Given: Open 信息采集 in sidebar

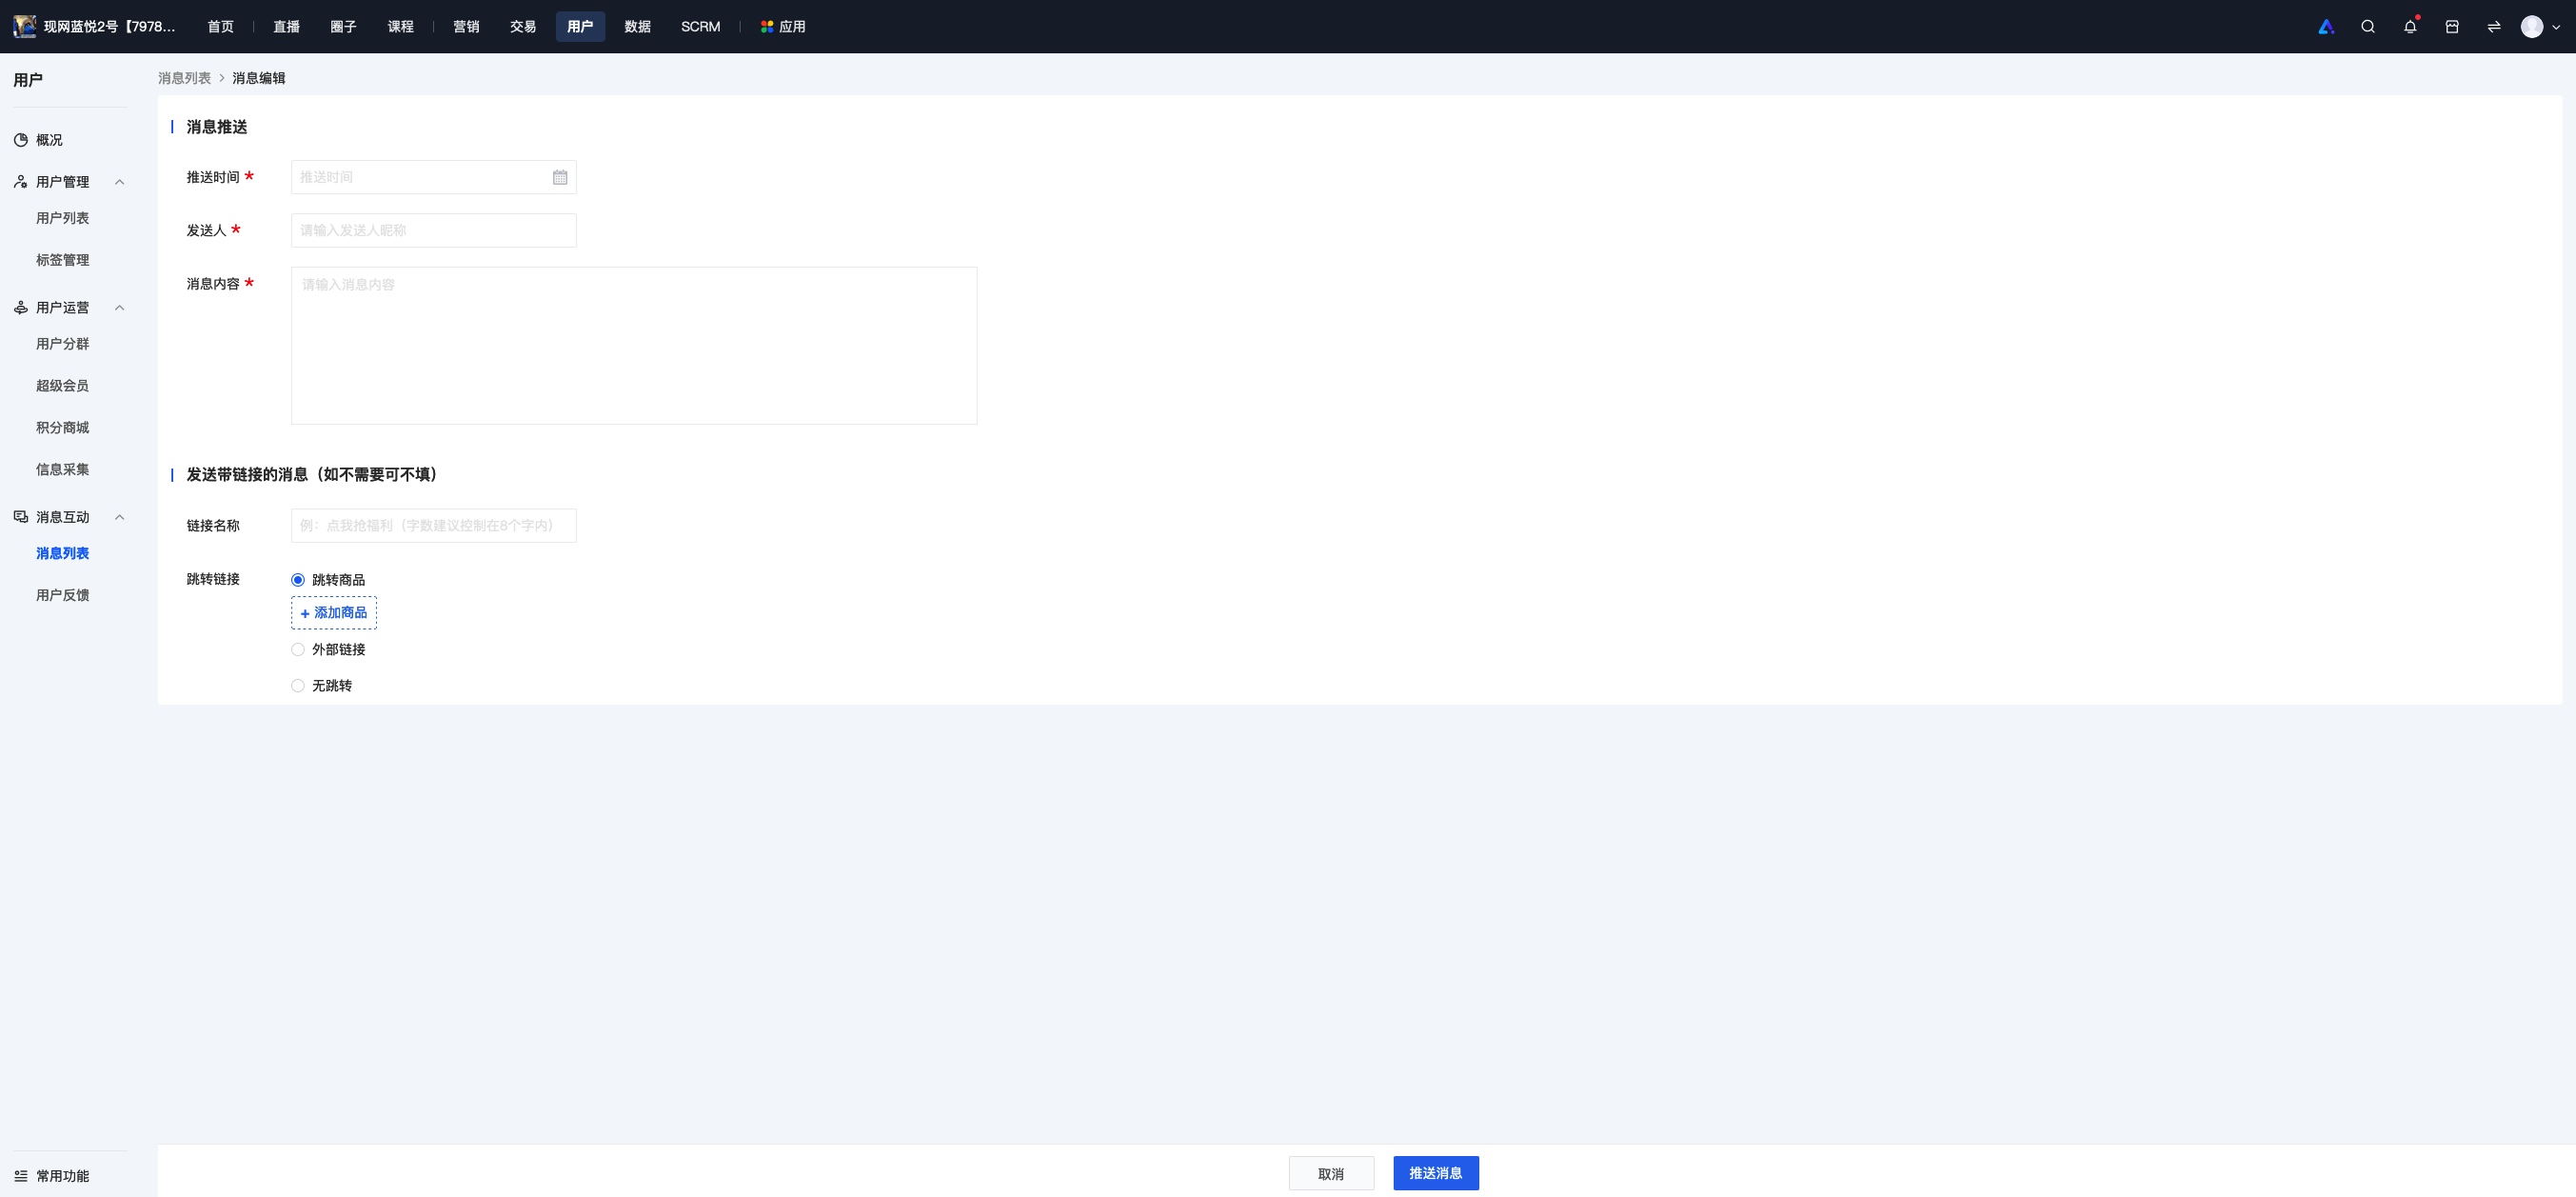Looking at the screenshot, I should 63,470.
